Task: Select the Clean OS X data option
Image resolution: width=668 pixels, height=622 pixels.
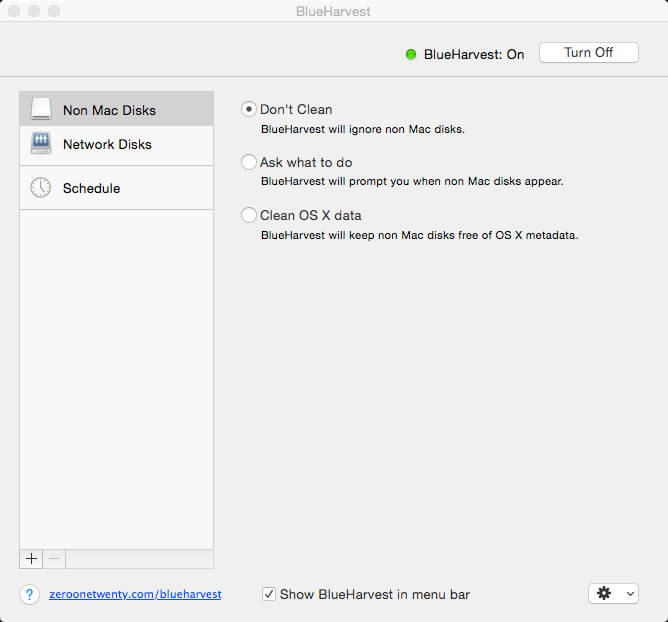Action: tap(249, 215)
